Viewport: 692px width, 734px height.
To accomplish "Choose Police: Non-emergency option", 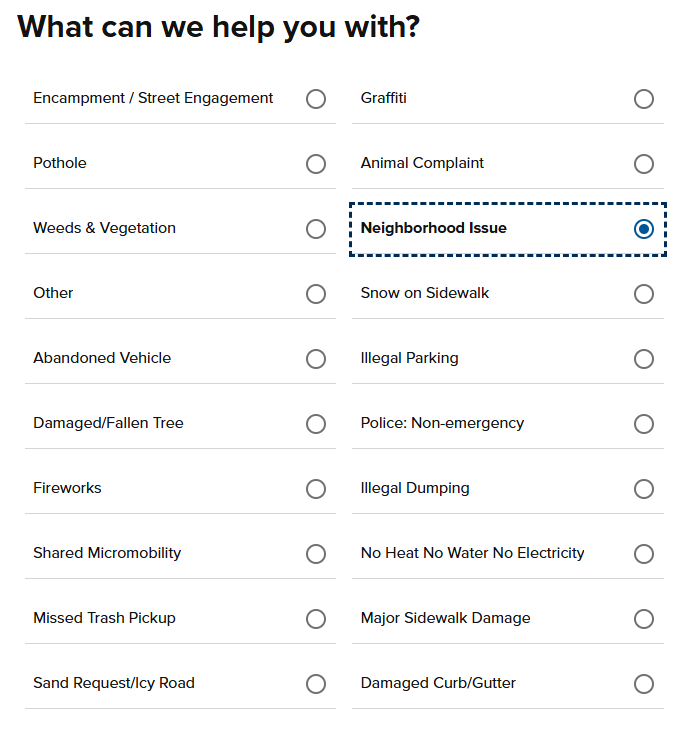I will tap(644, 424).
